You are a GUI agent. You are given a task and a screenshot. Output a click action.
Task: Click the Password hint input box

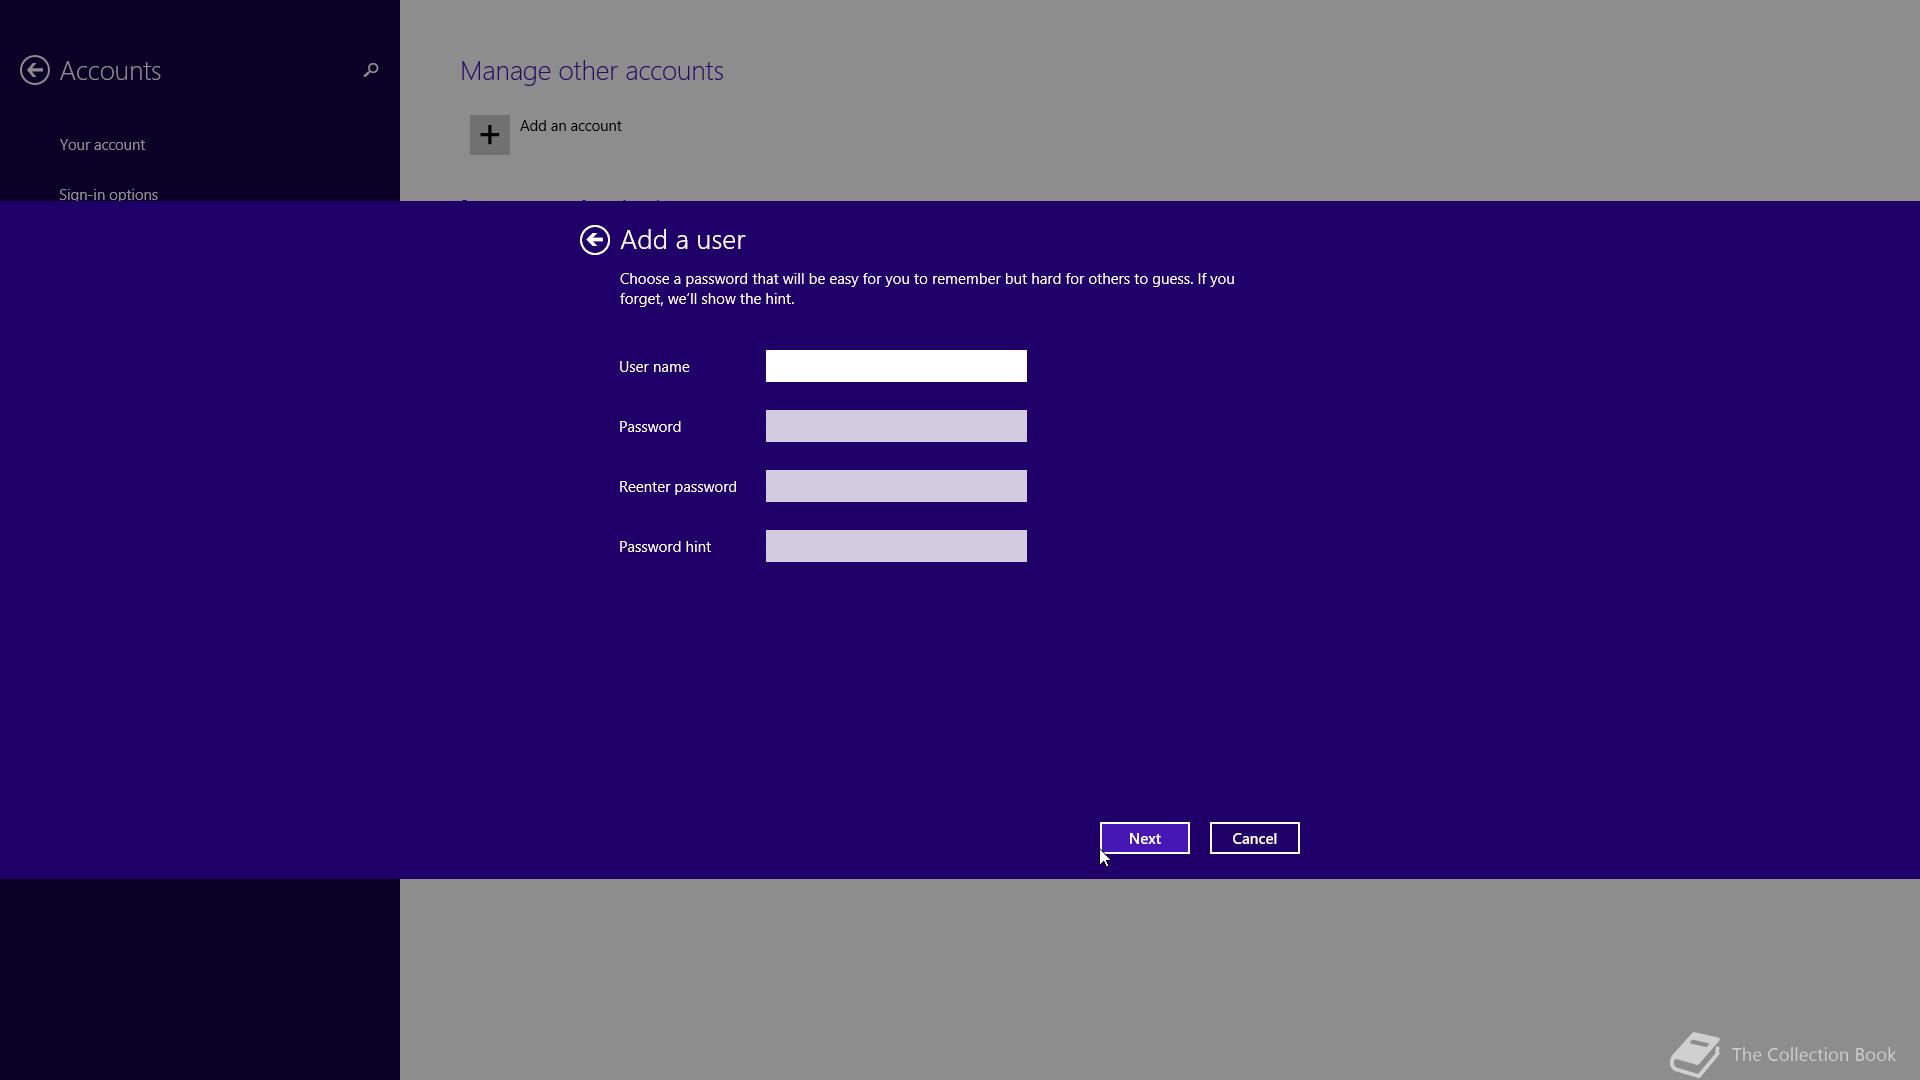[x=896, y=546]
